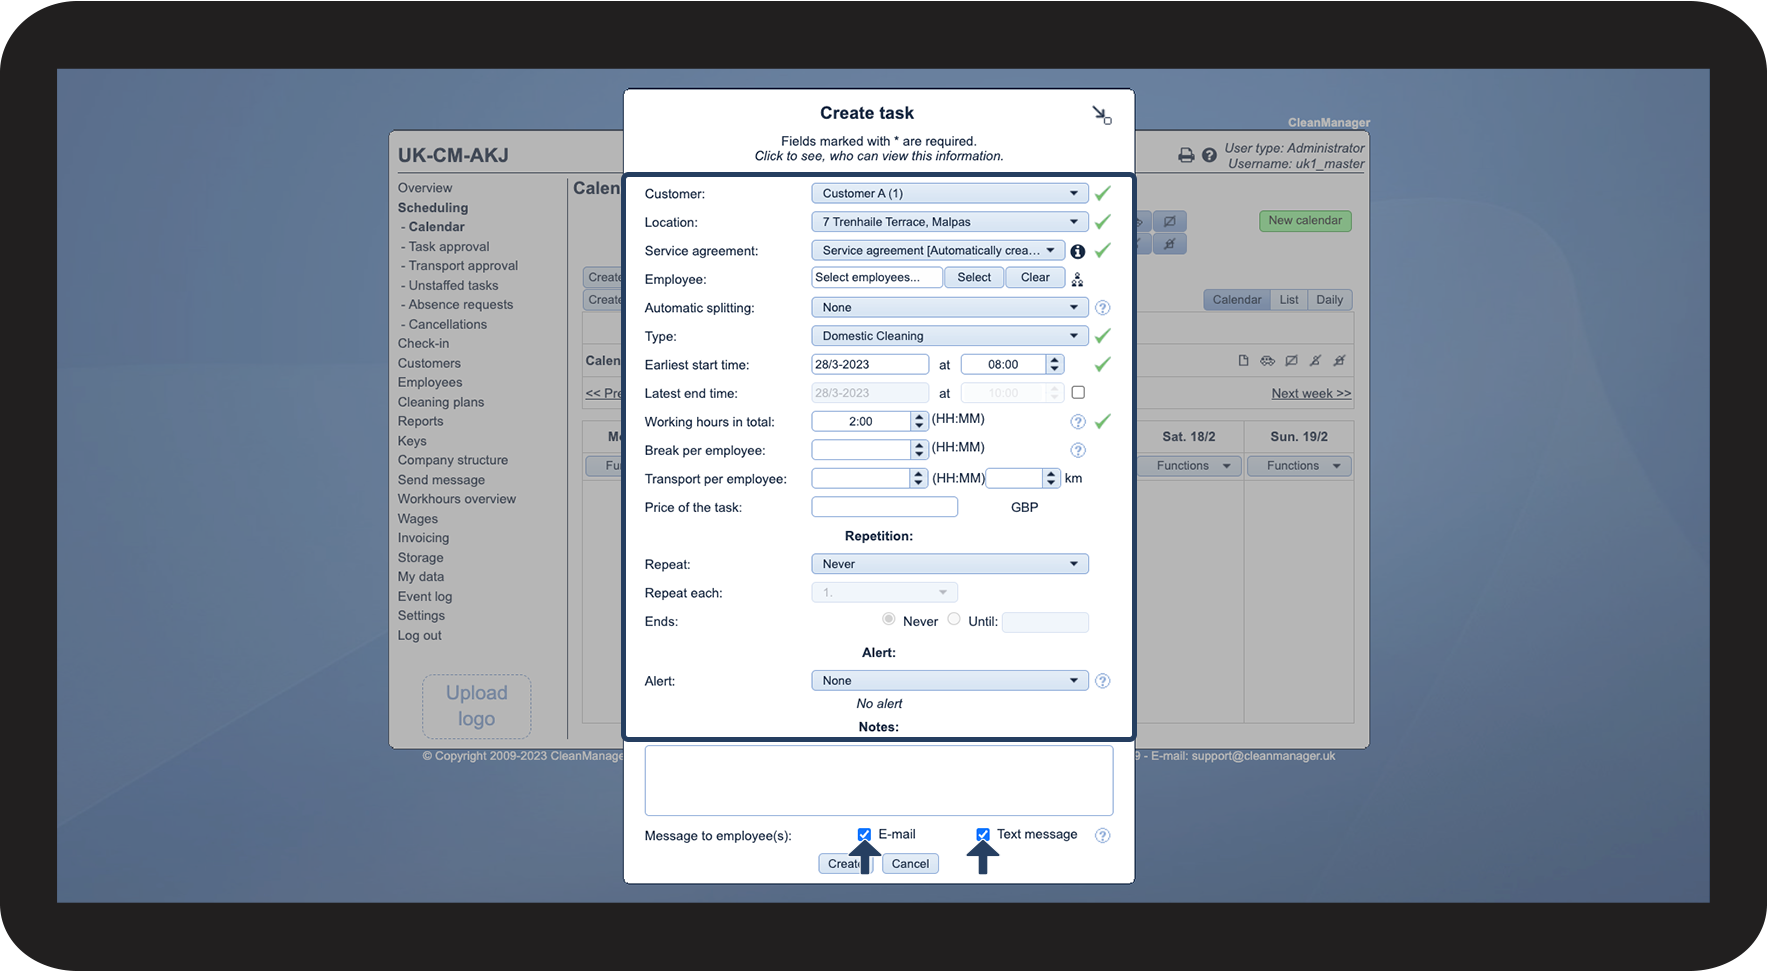The height and width of the screenshot is (971, 1767).
Task: Click the Create button in dialog
Action: 845,864
